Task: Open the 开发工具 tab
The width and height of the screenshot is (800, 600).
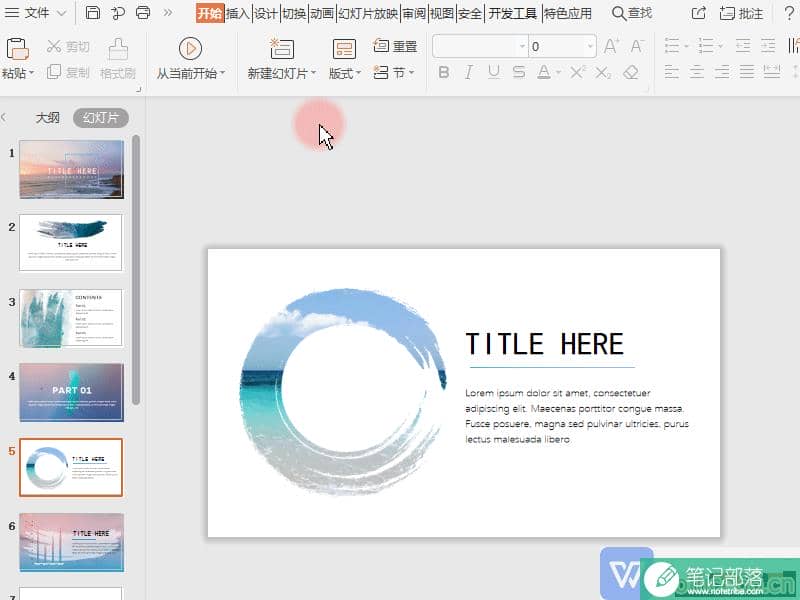Action: 513,13
